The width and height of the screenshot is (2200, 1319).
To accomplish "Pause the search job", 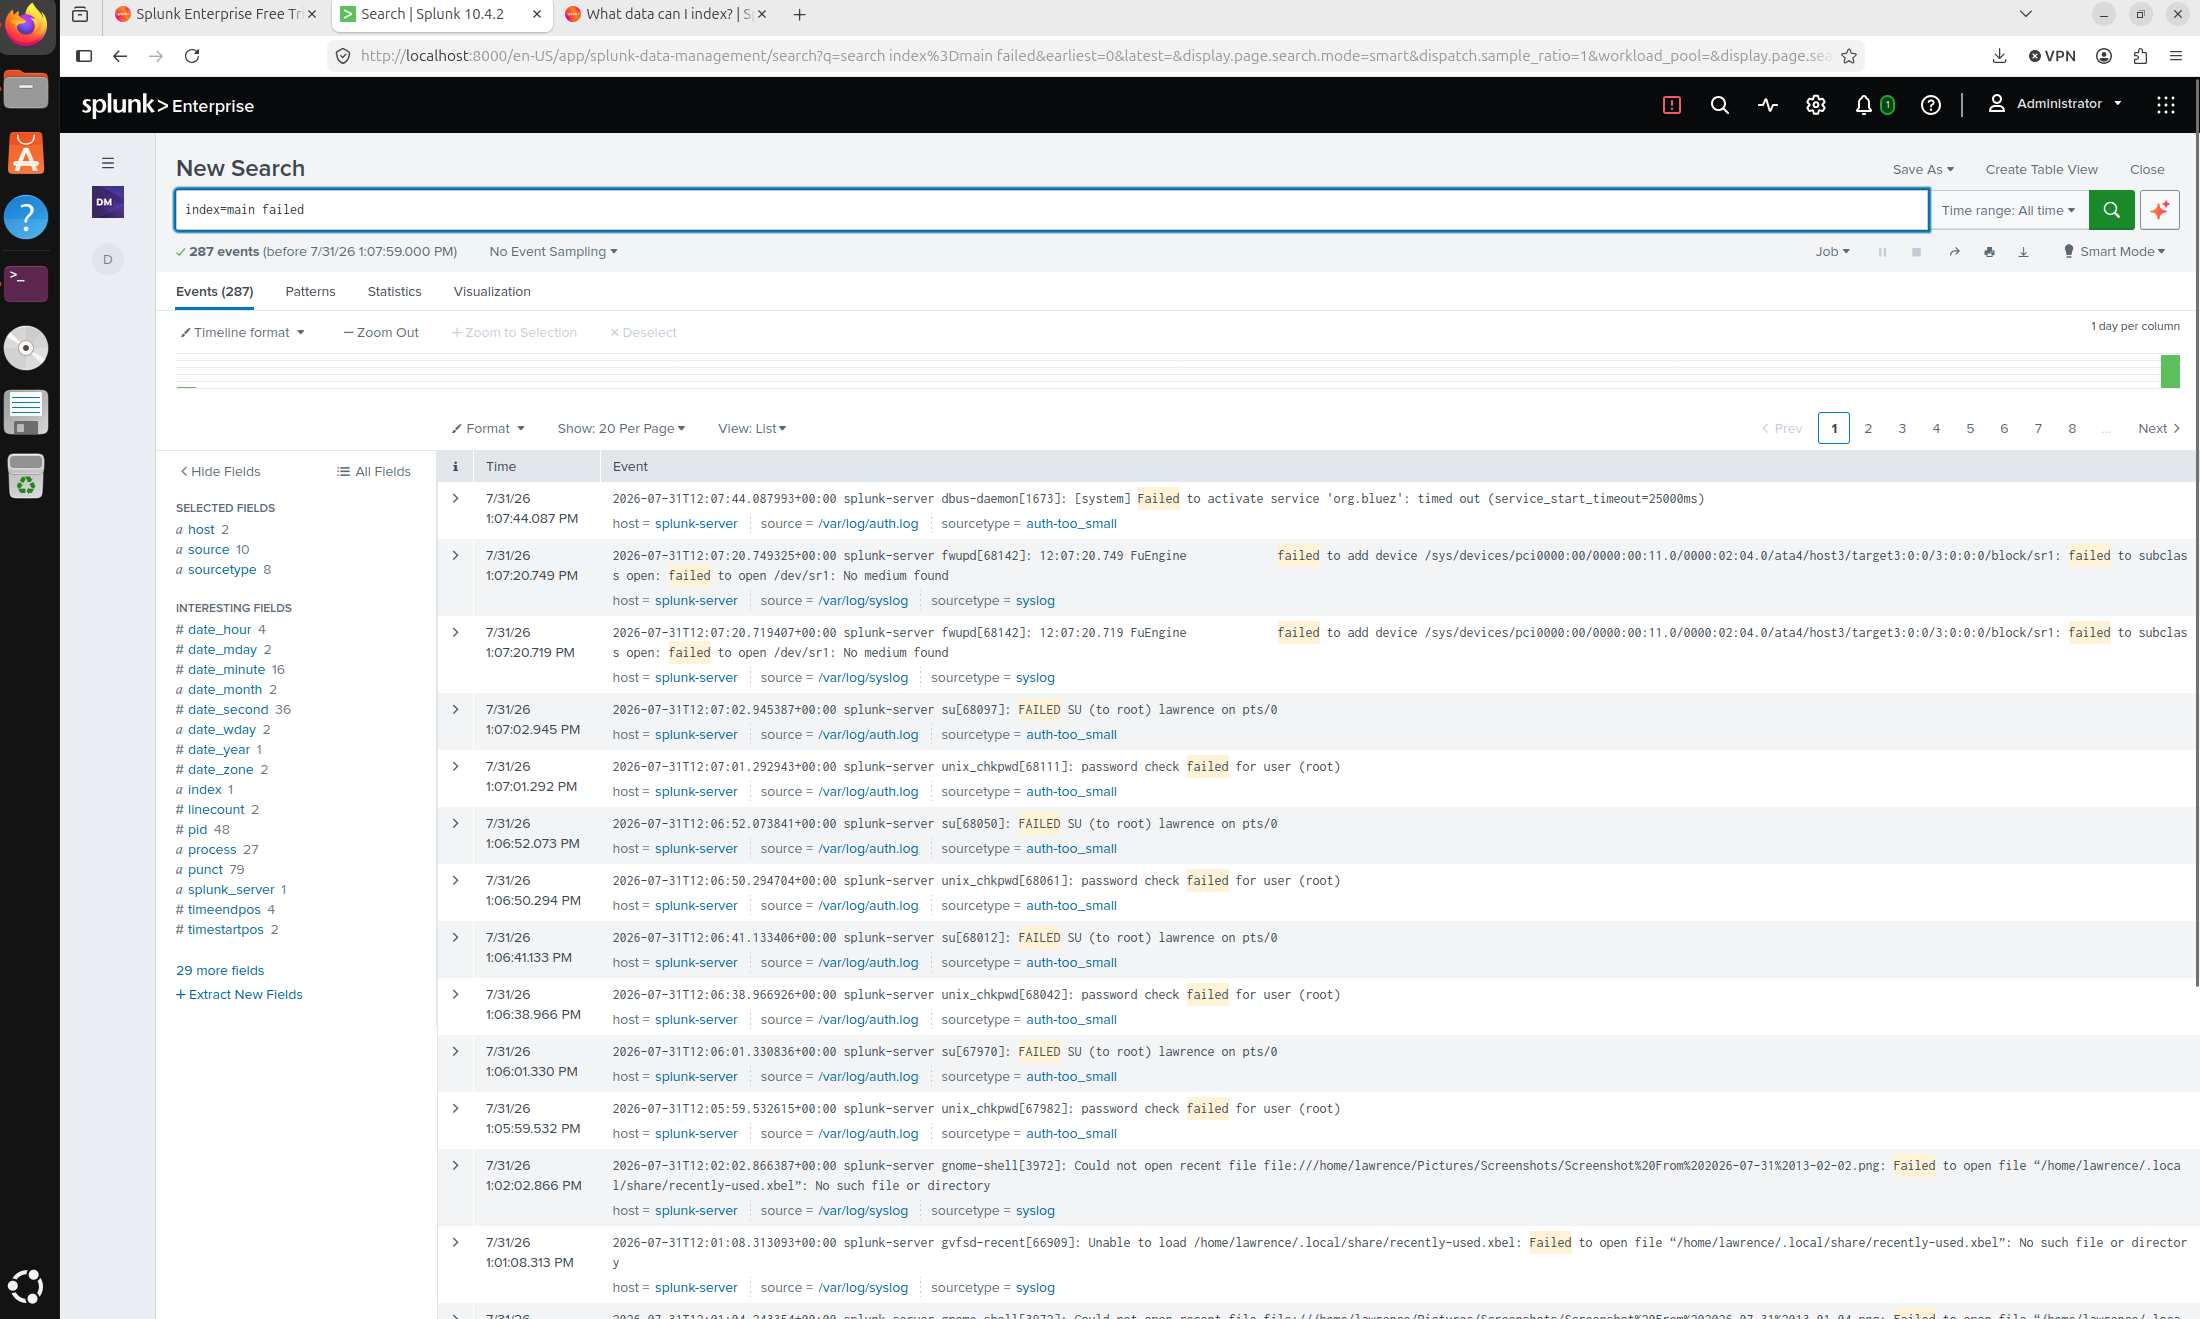I will tap(1882, 252).
